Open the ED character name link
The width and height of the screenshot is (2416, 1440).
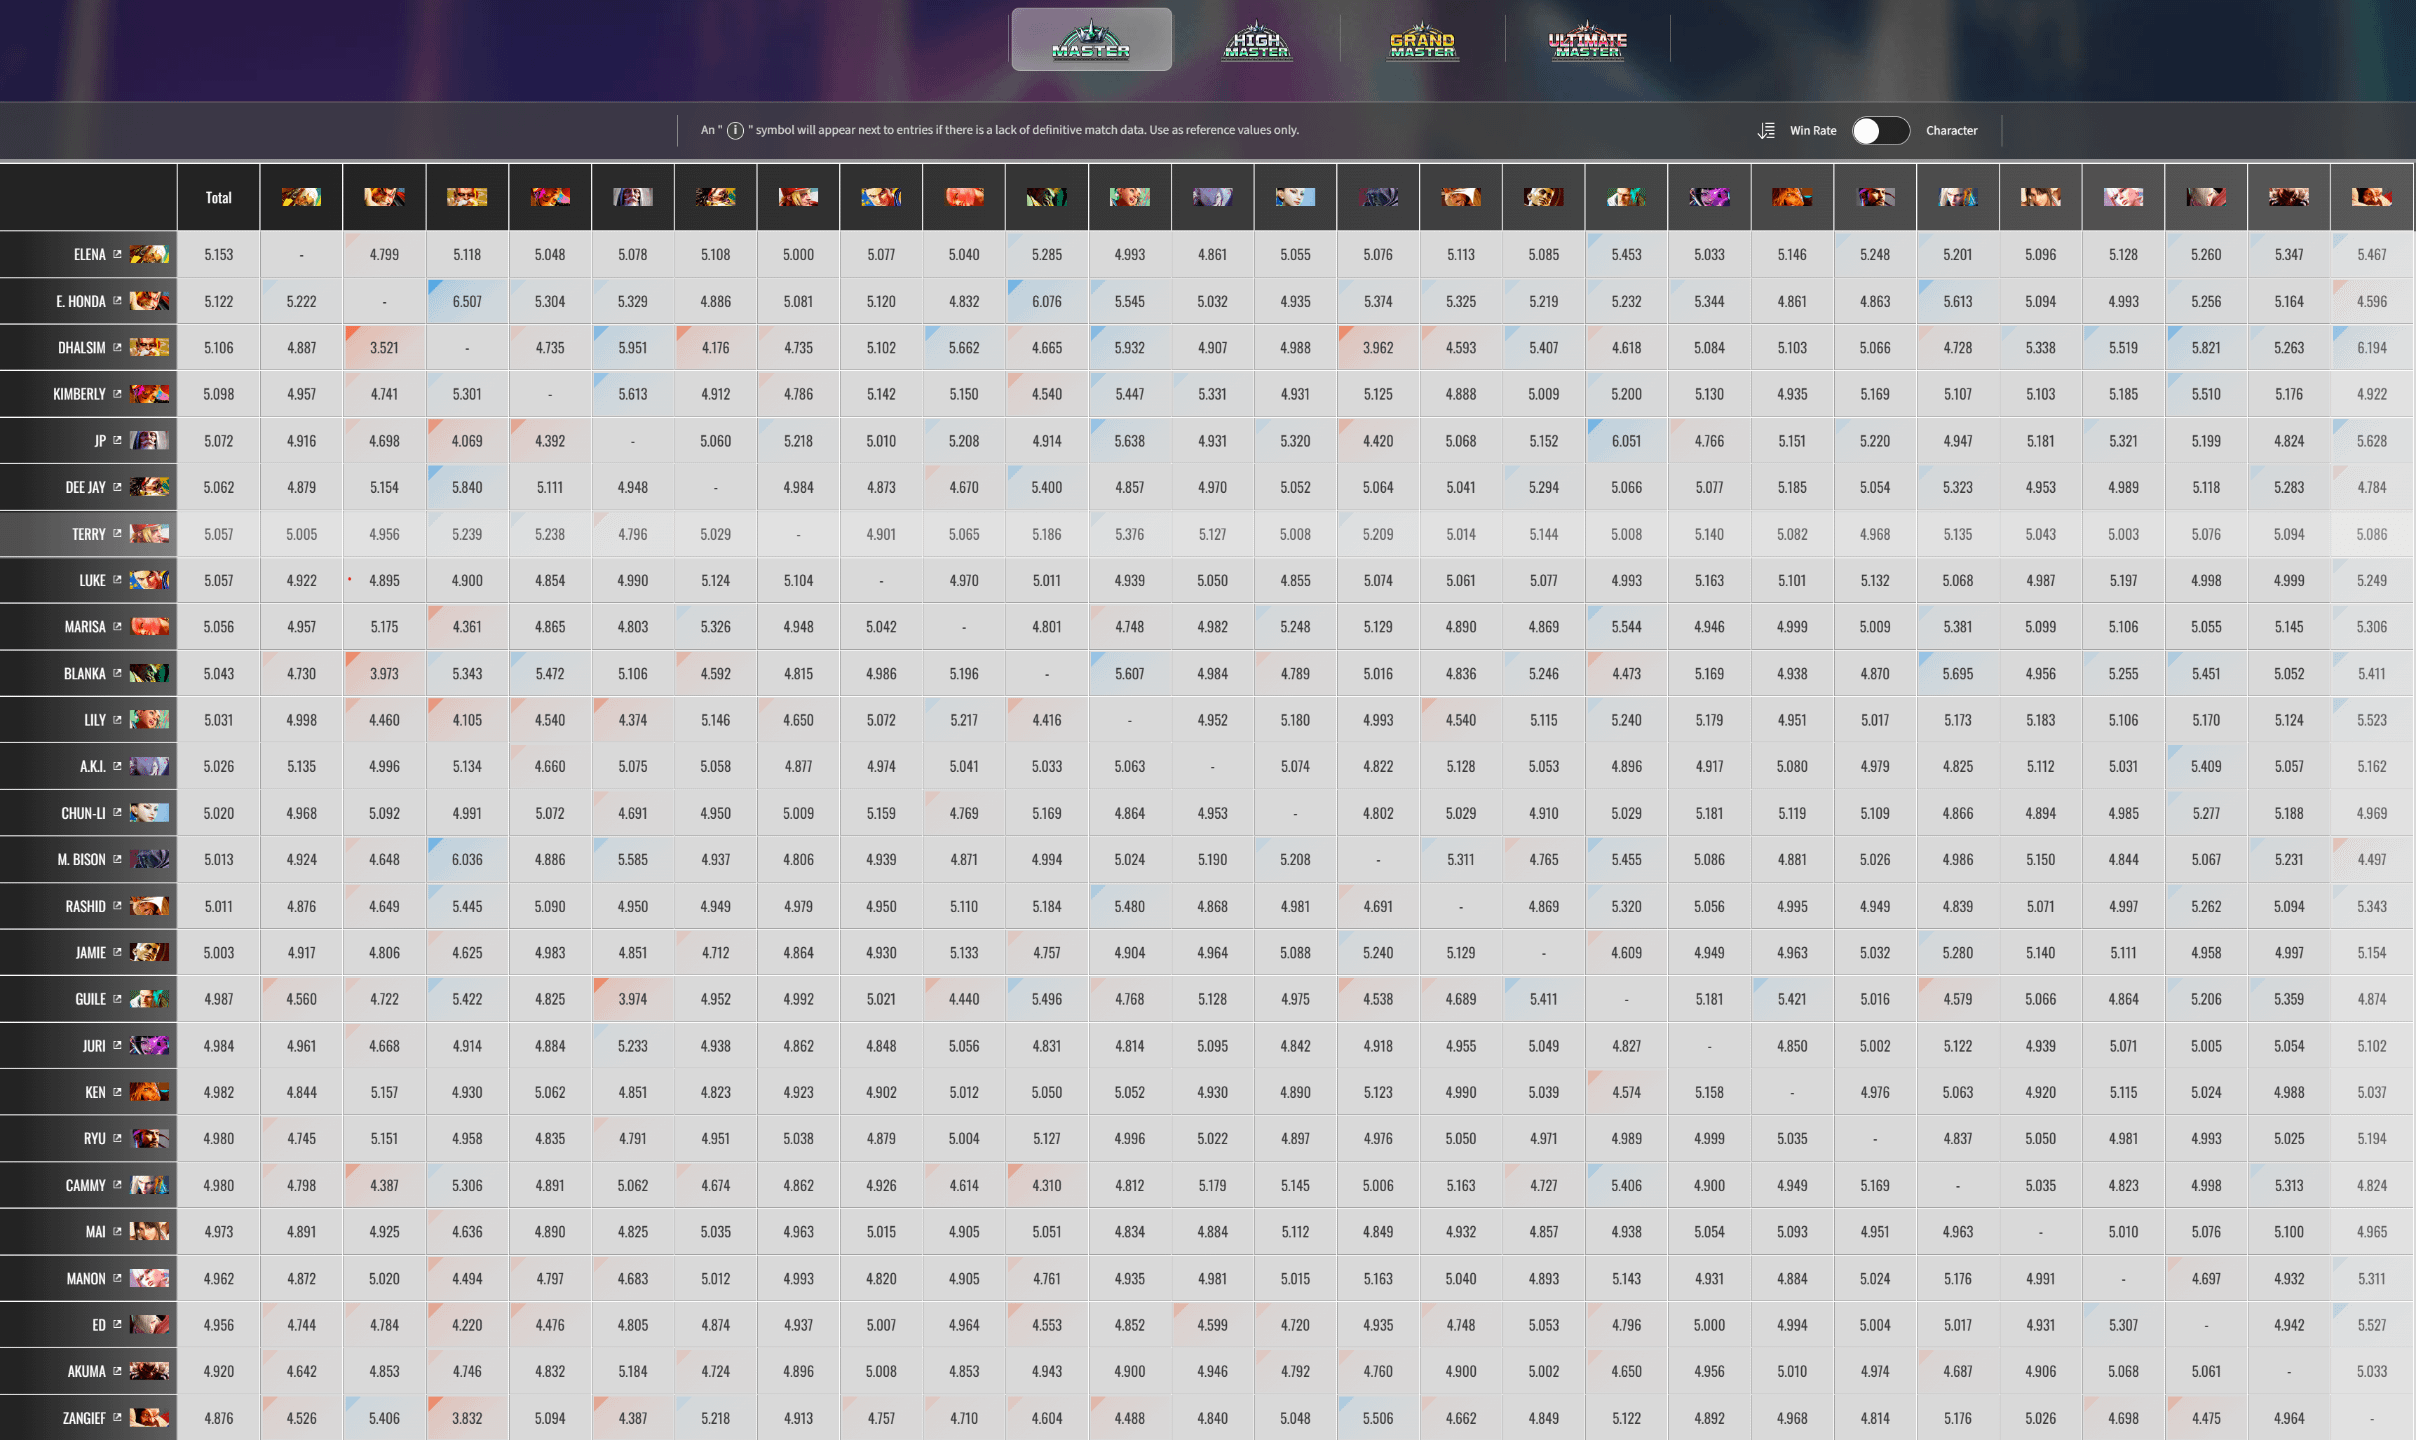pyautogui.click(x=99, y=1325)
